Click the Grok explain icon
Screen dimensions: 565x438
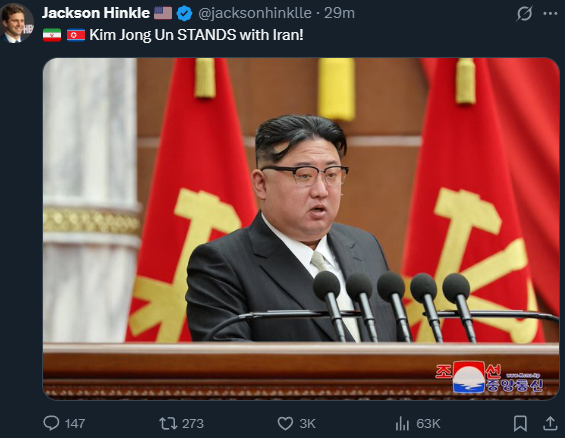[x=524, y=14]
